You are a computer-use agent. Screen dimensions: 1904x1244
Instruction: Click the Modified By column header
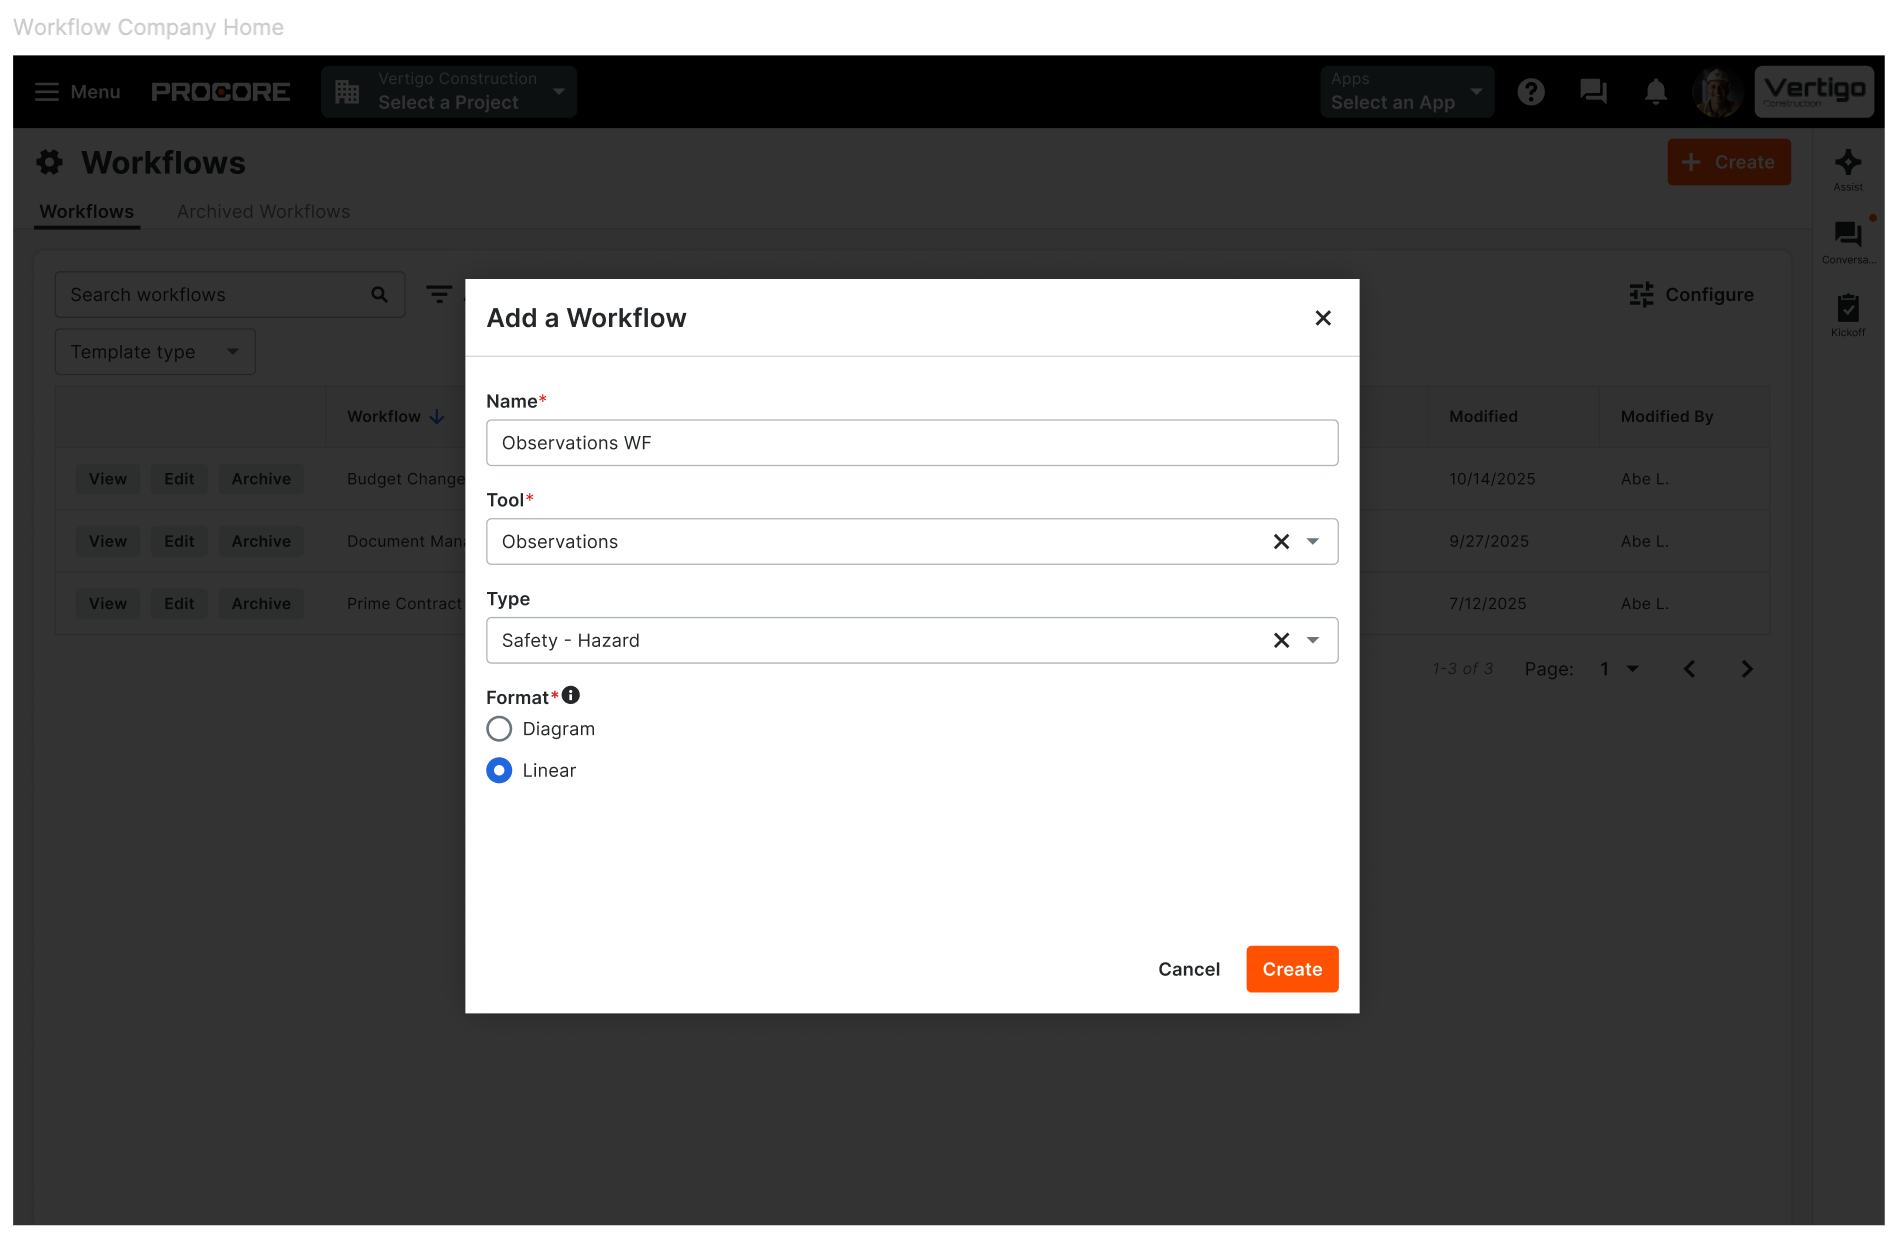click(1667, 417)
